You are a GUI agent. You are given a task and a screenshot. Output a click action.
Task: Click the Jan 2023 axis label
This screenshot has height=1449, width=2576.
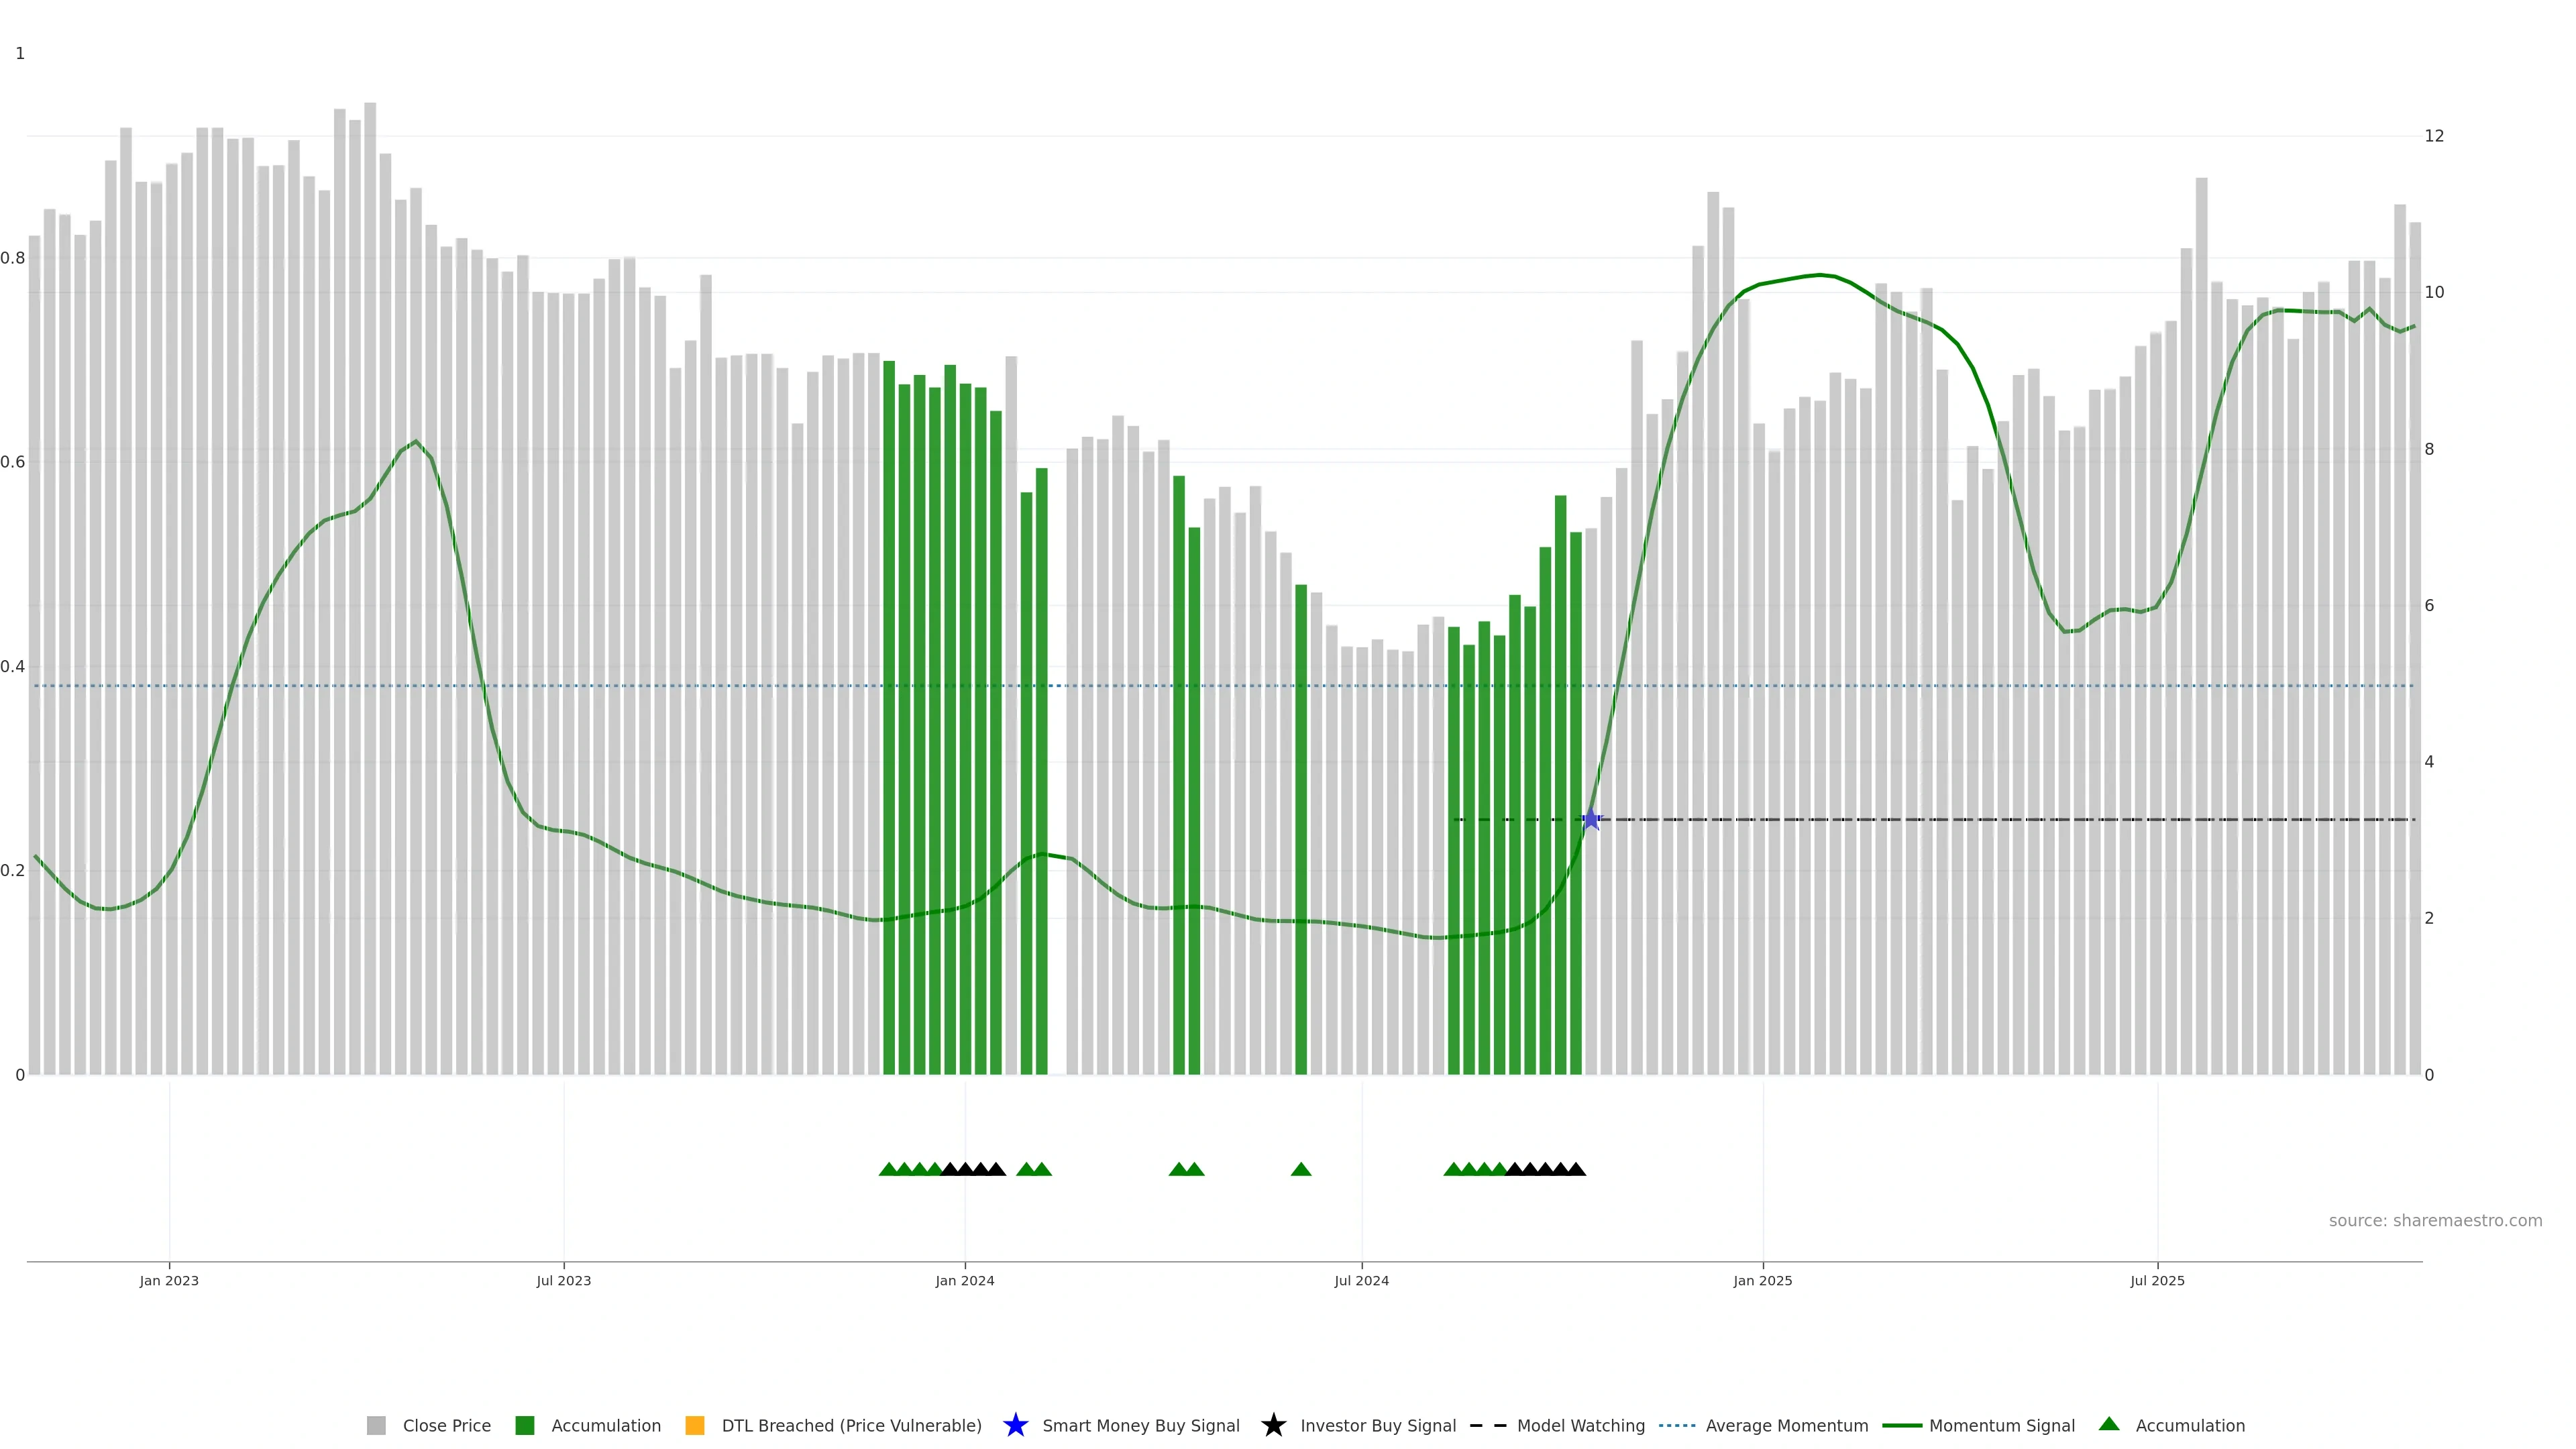tap(169, 1281)
